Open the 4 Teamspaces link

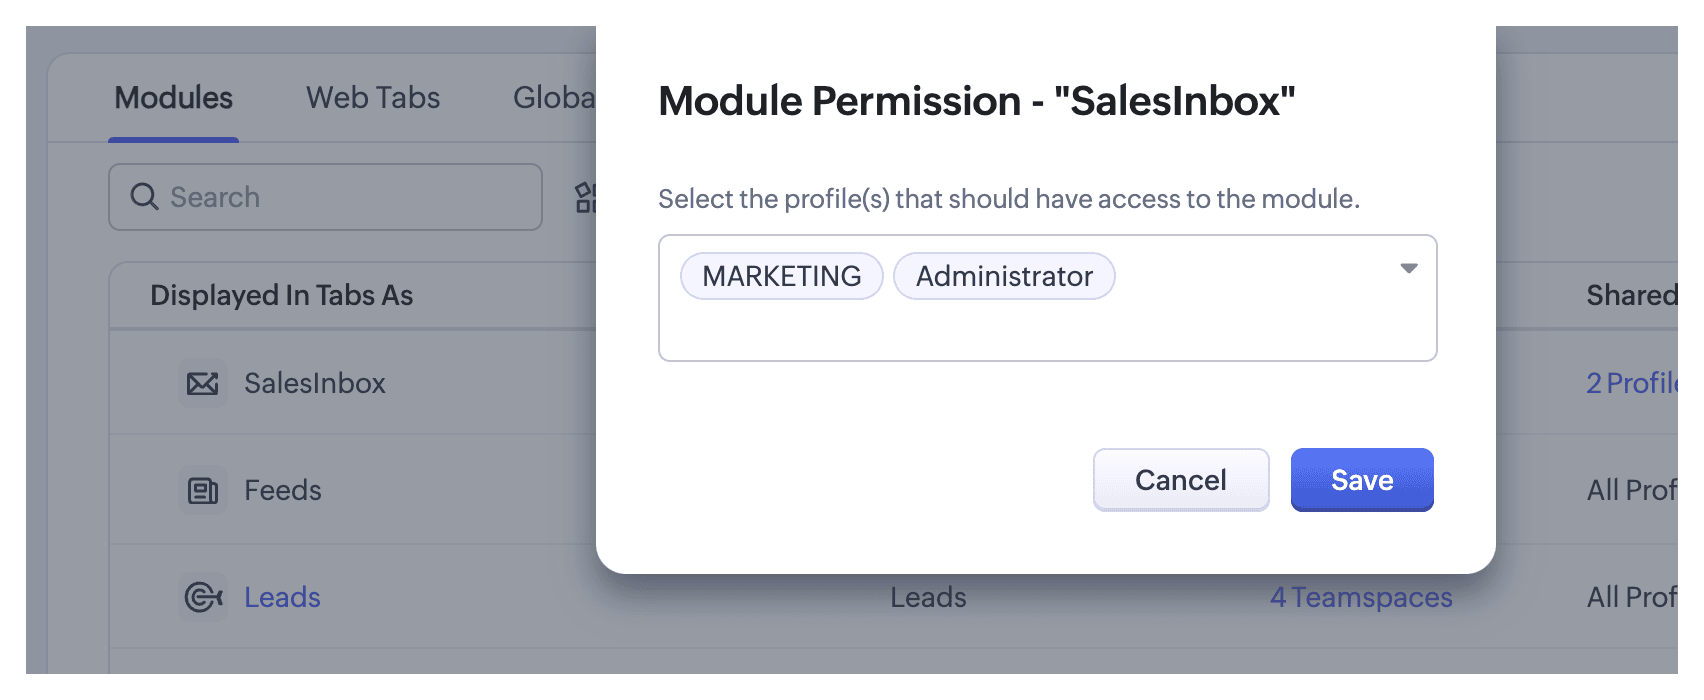pyautogui.click(x=1361, y=598)
